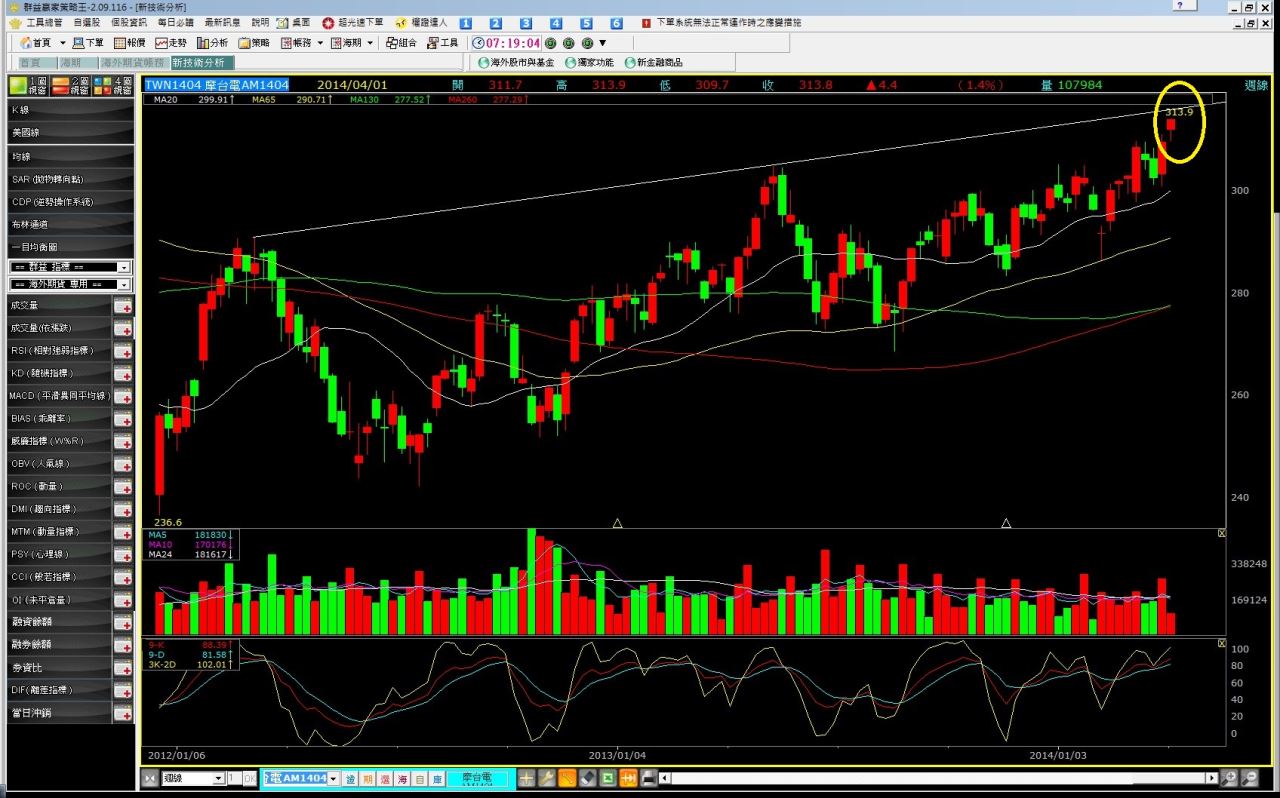Select the crosshair tool in bottom toolbar
1280x798 pixels.
coord(526,778)
